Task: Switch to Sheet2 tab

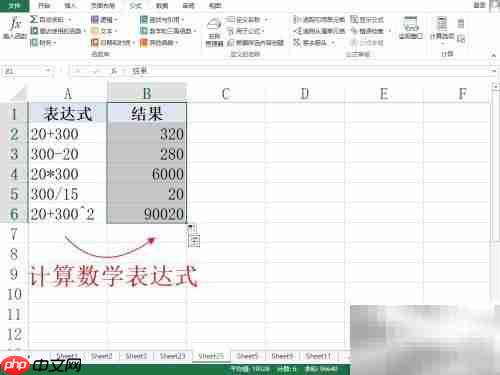Action: (x=101, y=356)
